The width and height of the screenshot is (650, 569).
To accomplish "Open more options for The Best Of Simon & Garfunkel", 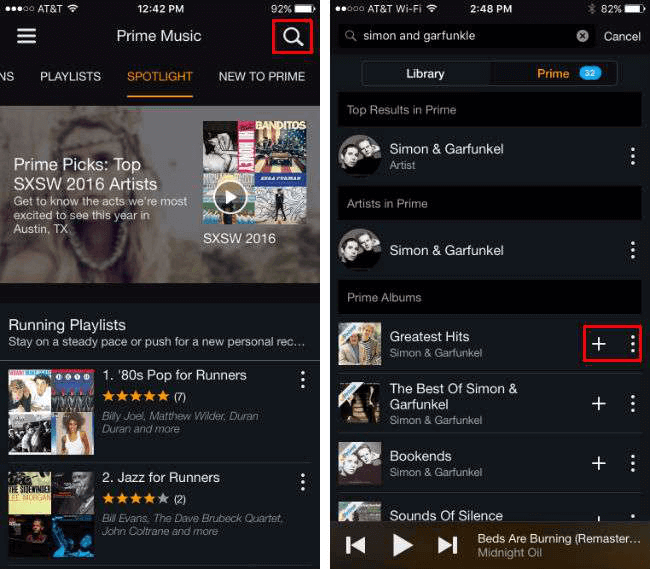I will point(633,404).
